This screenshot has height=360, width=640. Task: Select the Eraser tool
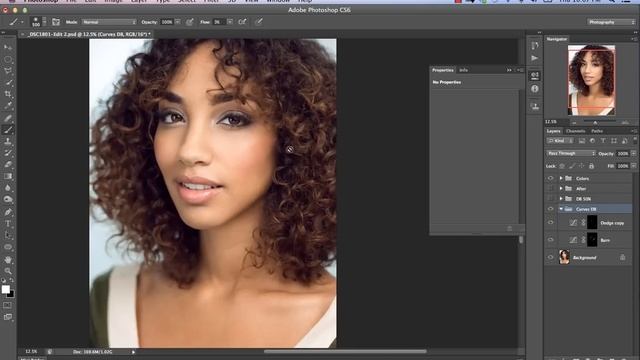coord(8,164)
